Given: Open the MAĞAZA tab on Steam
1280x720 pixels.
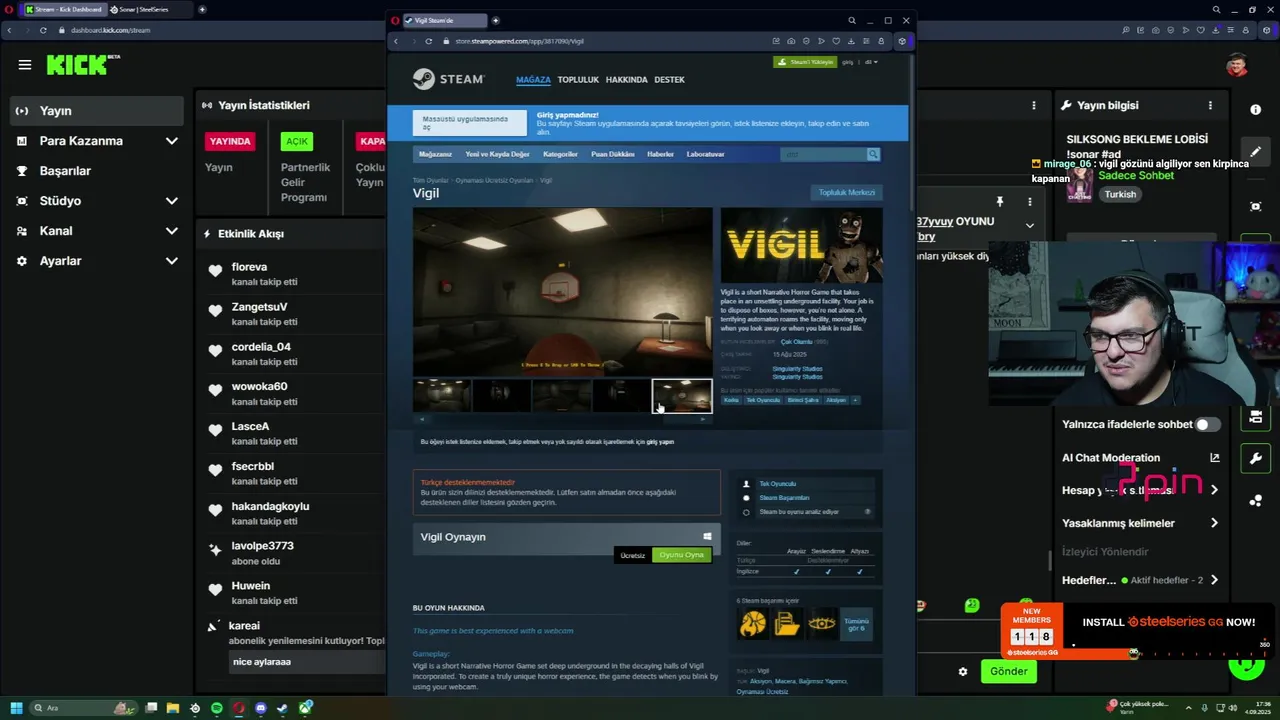Looking at the screenshot, I should (x=533, y=80).
